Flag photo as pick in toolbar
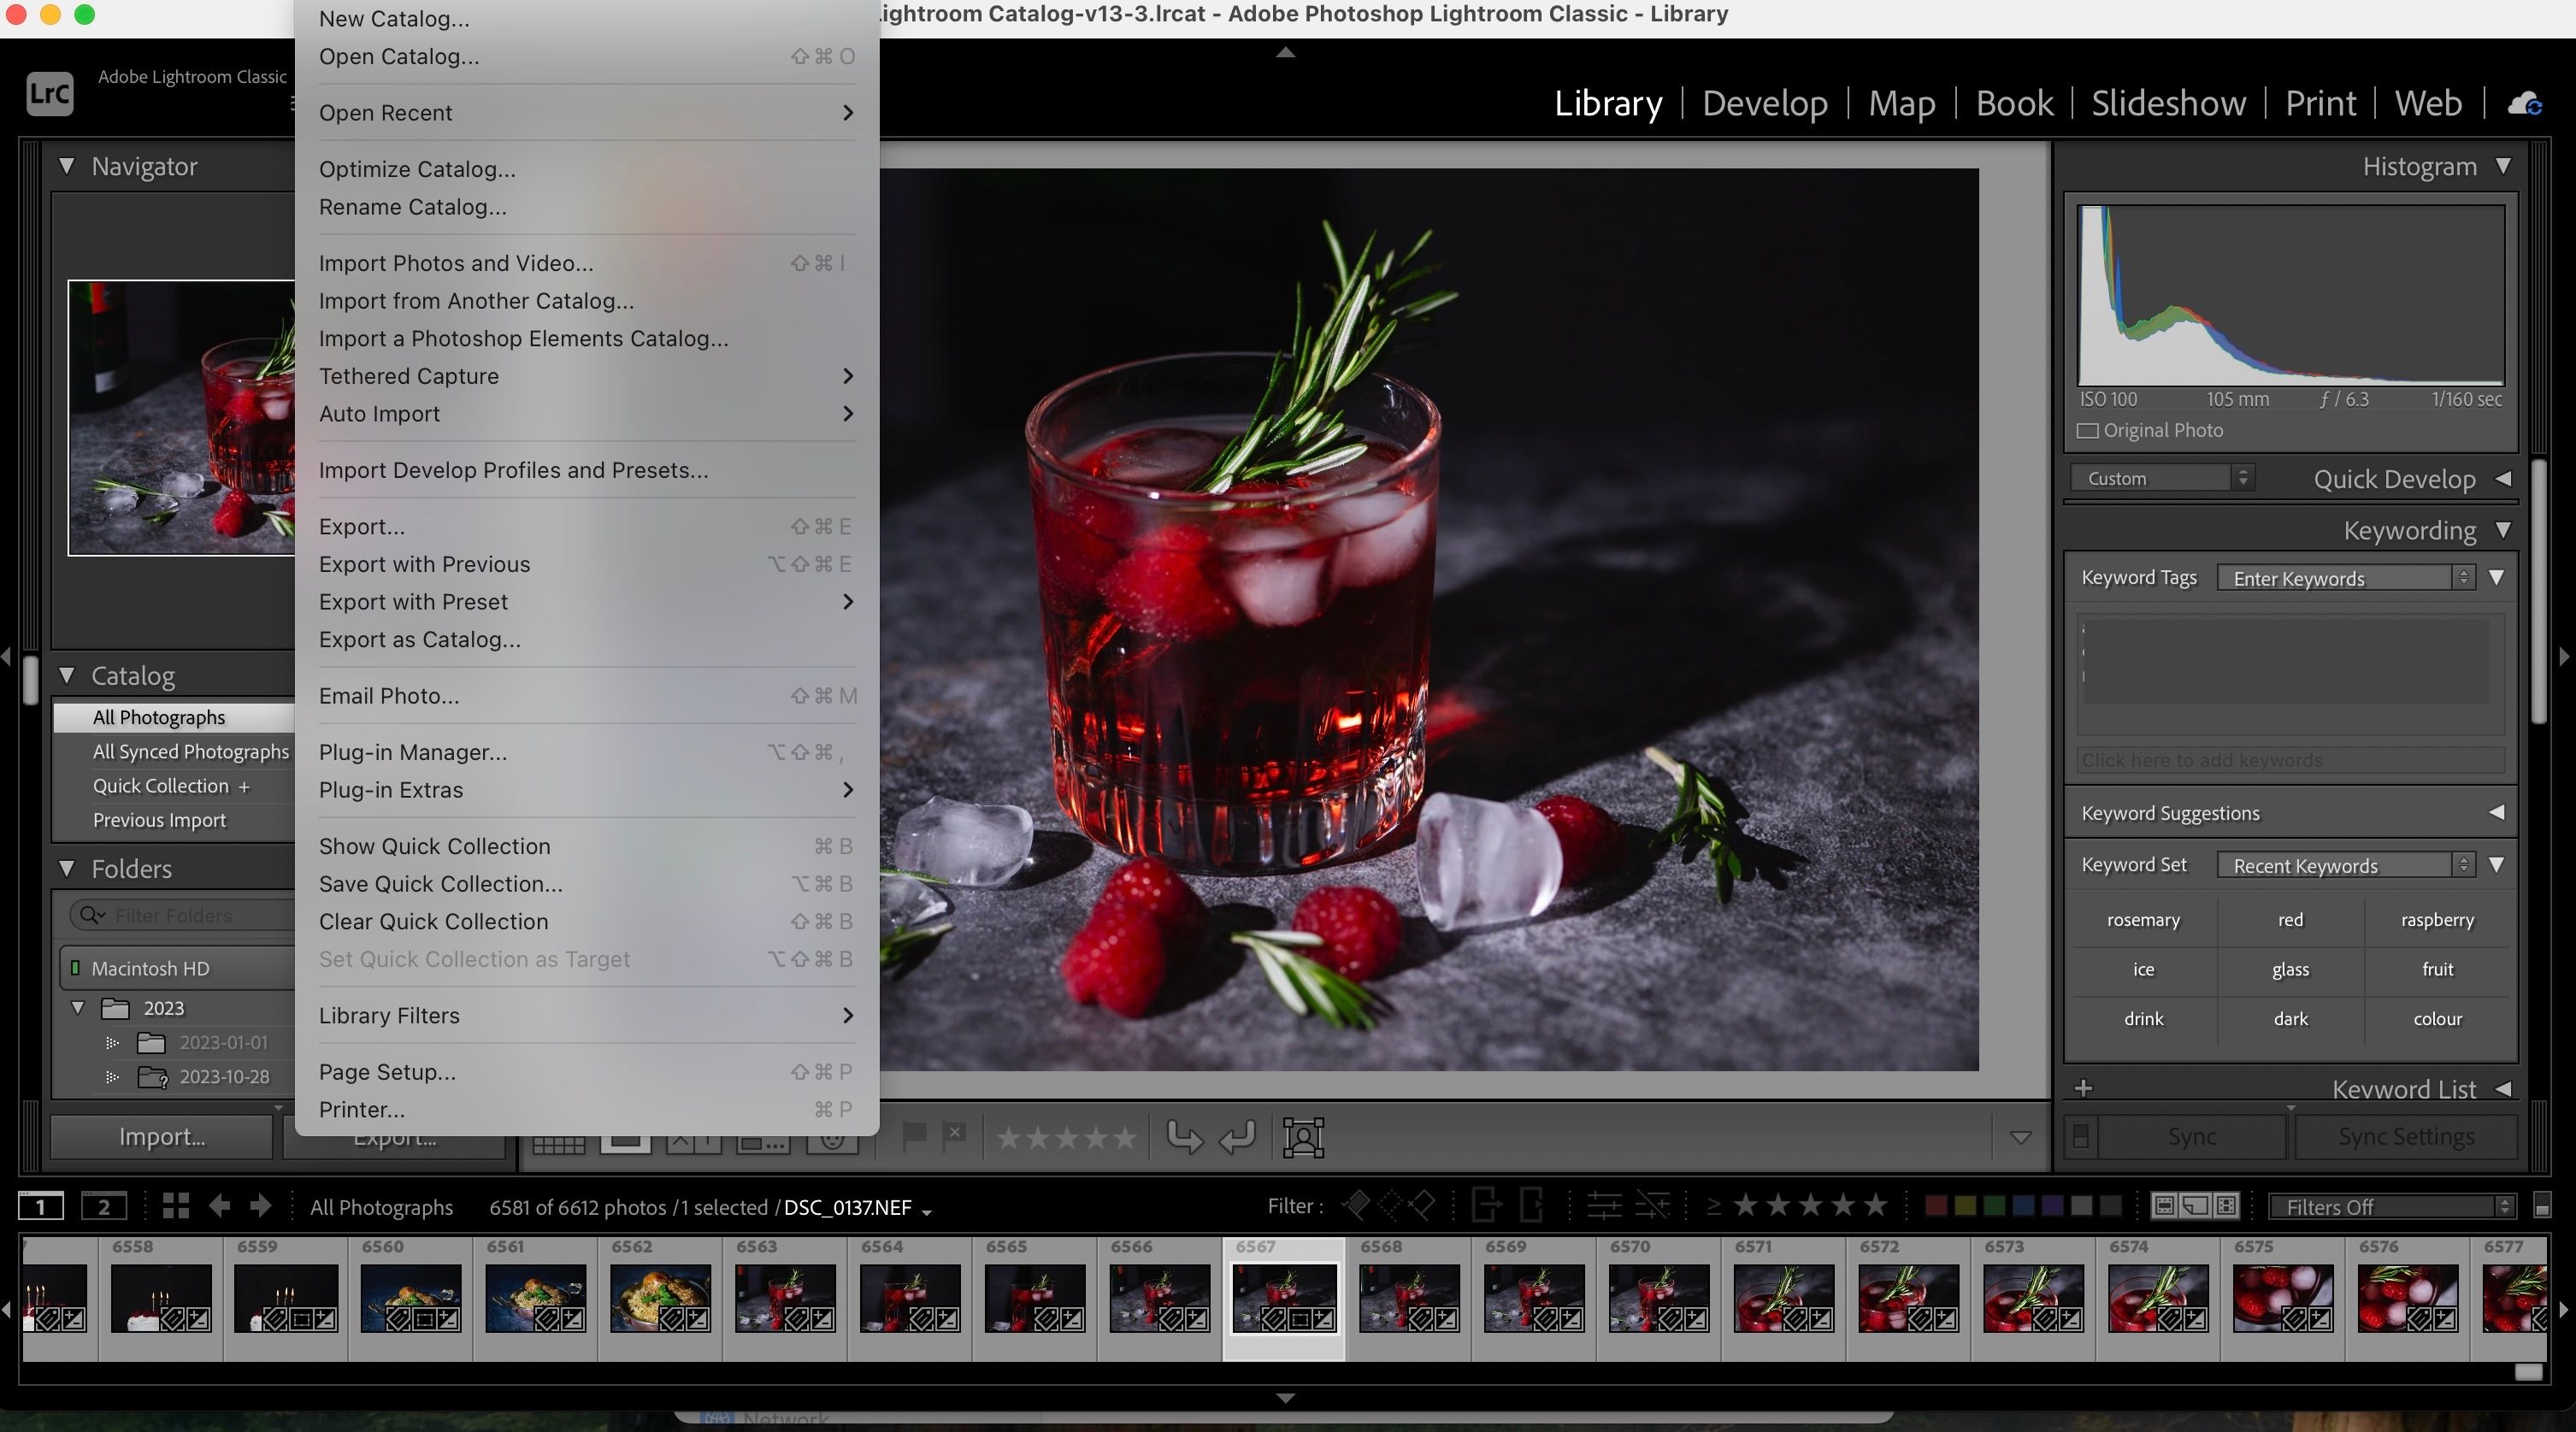 point(913,1136)
